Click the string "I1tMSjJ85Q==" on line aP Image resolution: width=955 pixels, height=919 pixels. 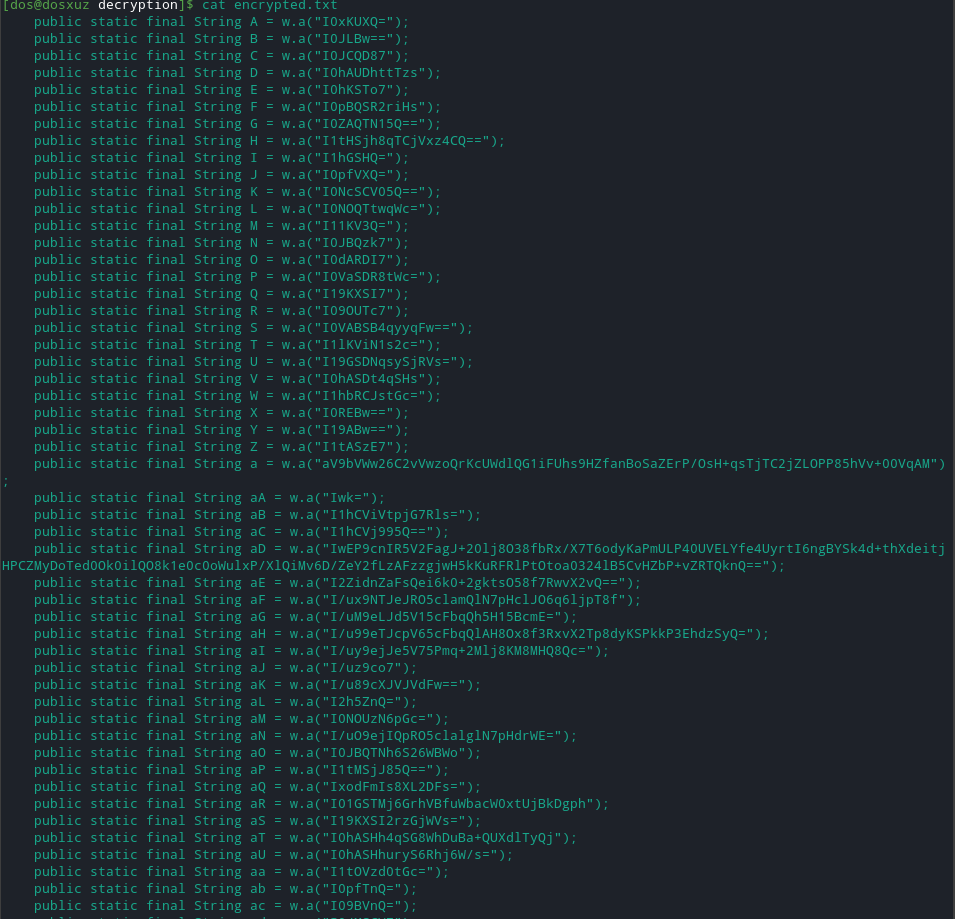tap(378, 770)
